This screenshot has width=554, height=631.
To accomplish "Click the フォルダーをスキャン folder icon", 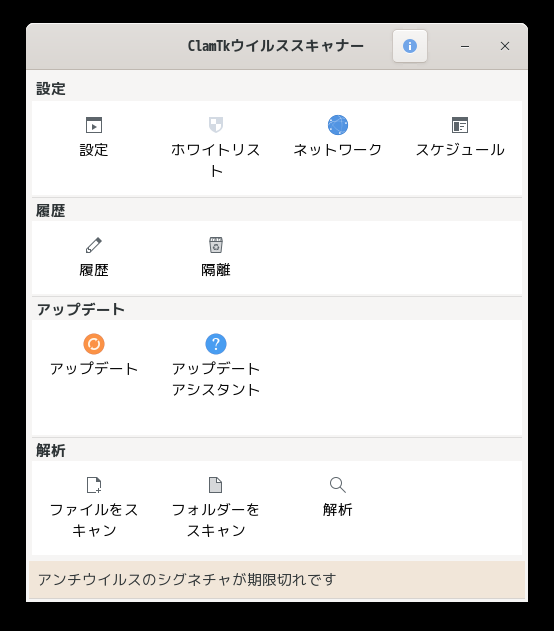I will click(x=216, y=485).
